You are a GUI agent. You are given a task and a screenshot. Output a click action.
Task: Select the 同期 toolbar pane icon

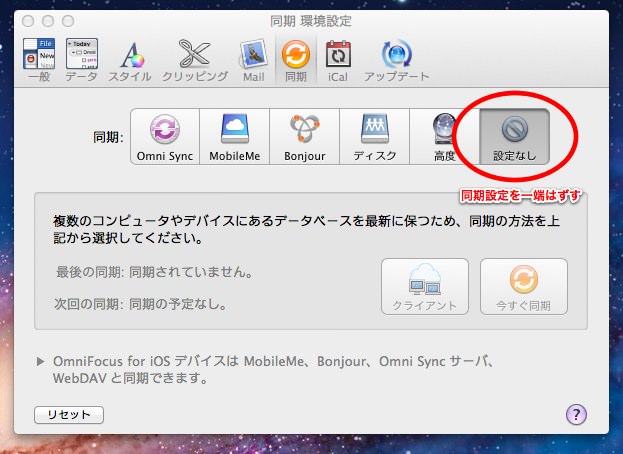coord(296,60)
